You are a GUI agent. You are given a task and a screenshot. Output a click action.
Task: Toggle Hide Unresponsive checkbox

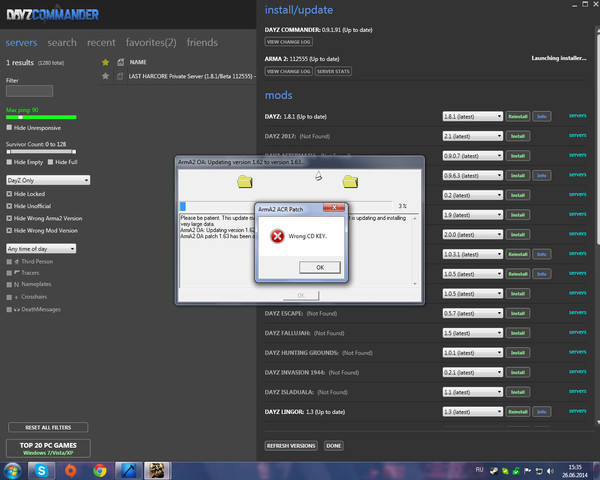pos(9,127)
